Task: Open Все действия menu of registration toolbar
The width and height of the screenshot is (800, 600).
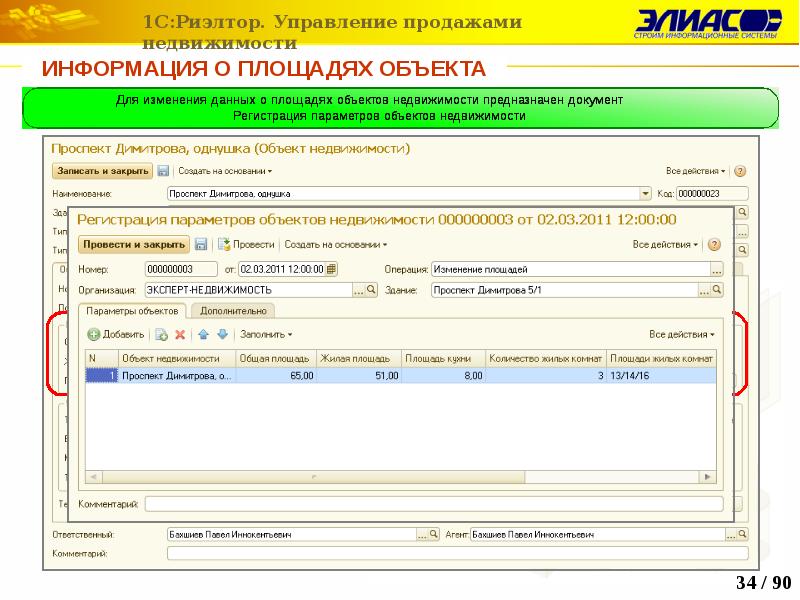Action: click(x=665, y=244)
